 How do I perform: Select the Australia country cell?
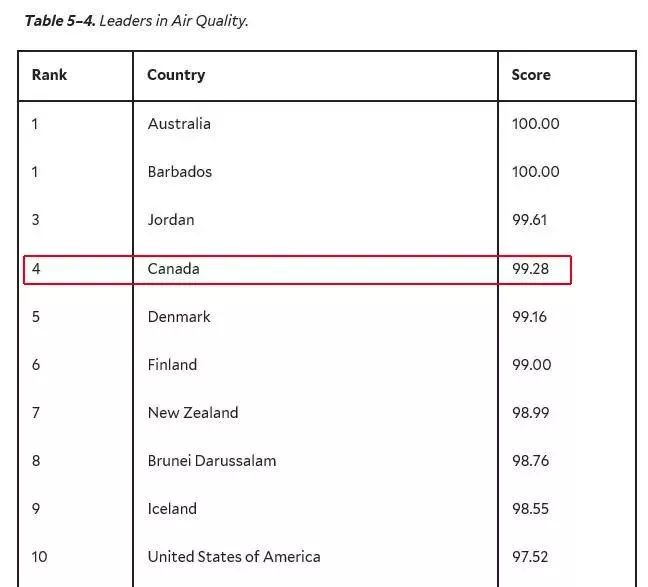[179, 124]
